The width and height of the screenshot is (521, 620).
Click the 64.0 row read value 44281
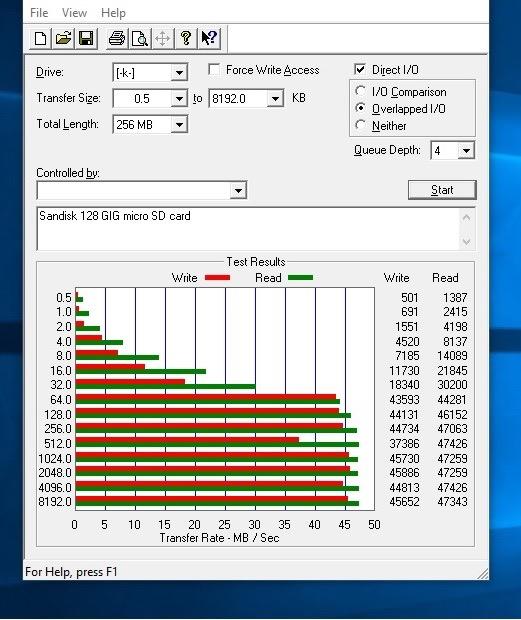[452, 400]
